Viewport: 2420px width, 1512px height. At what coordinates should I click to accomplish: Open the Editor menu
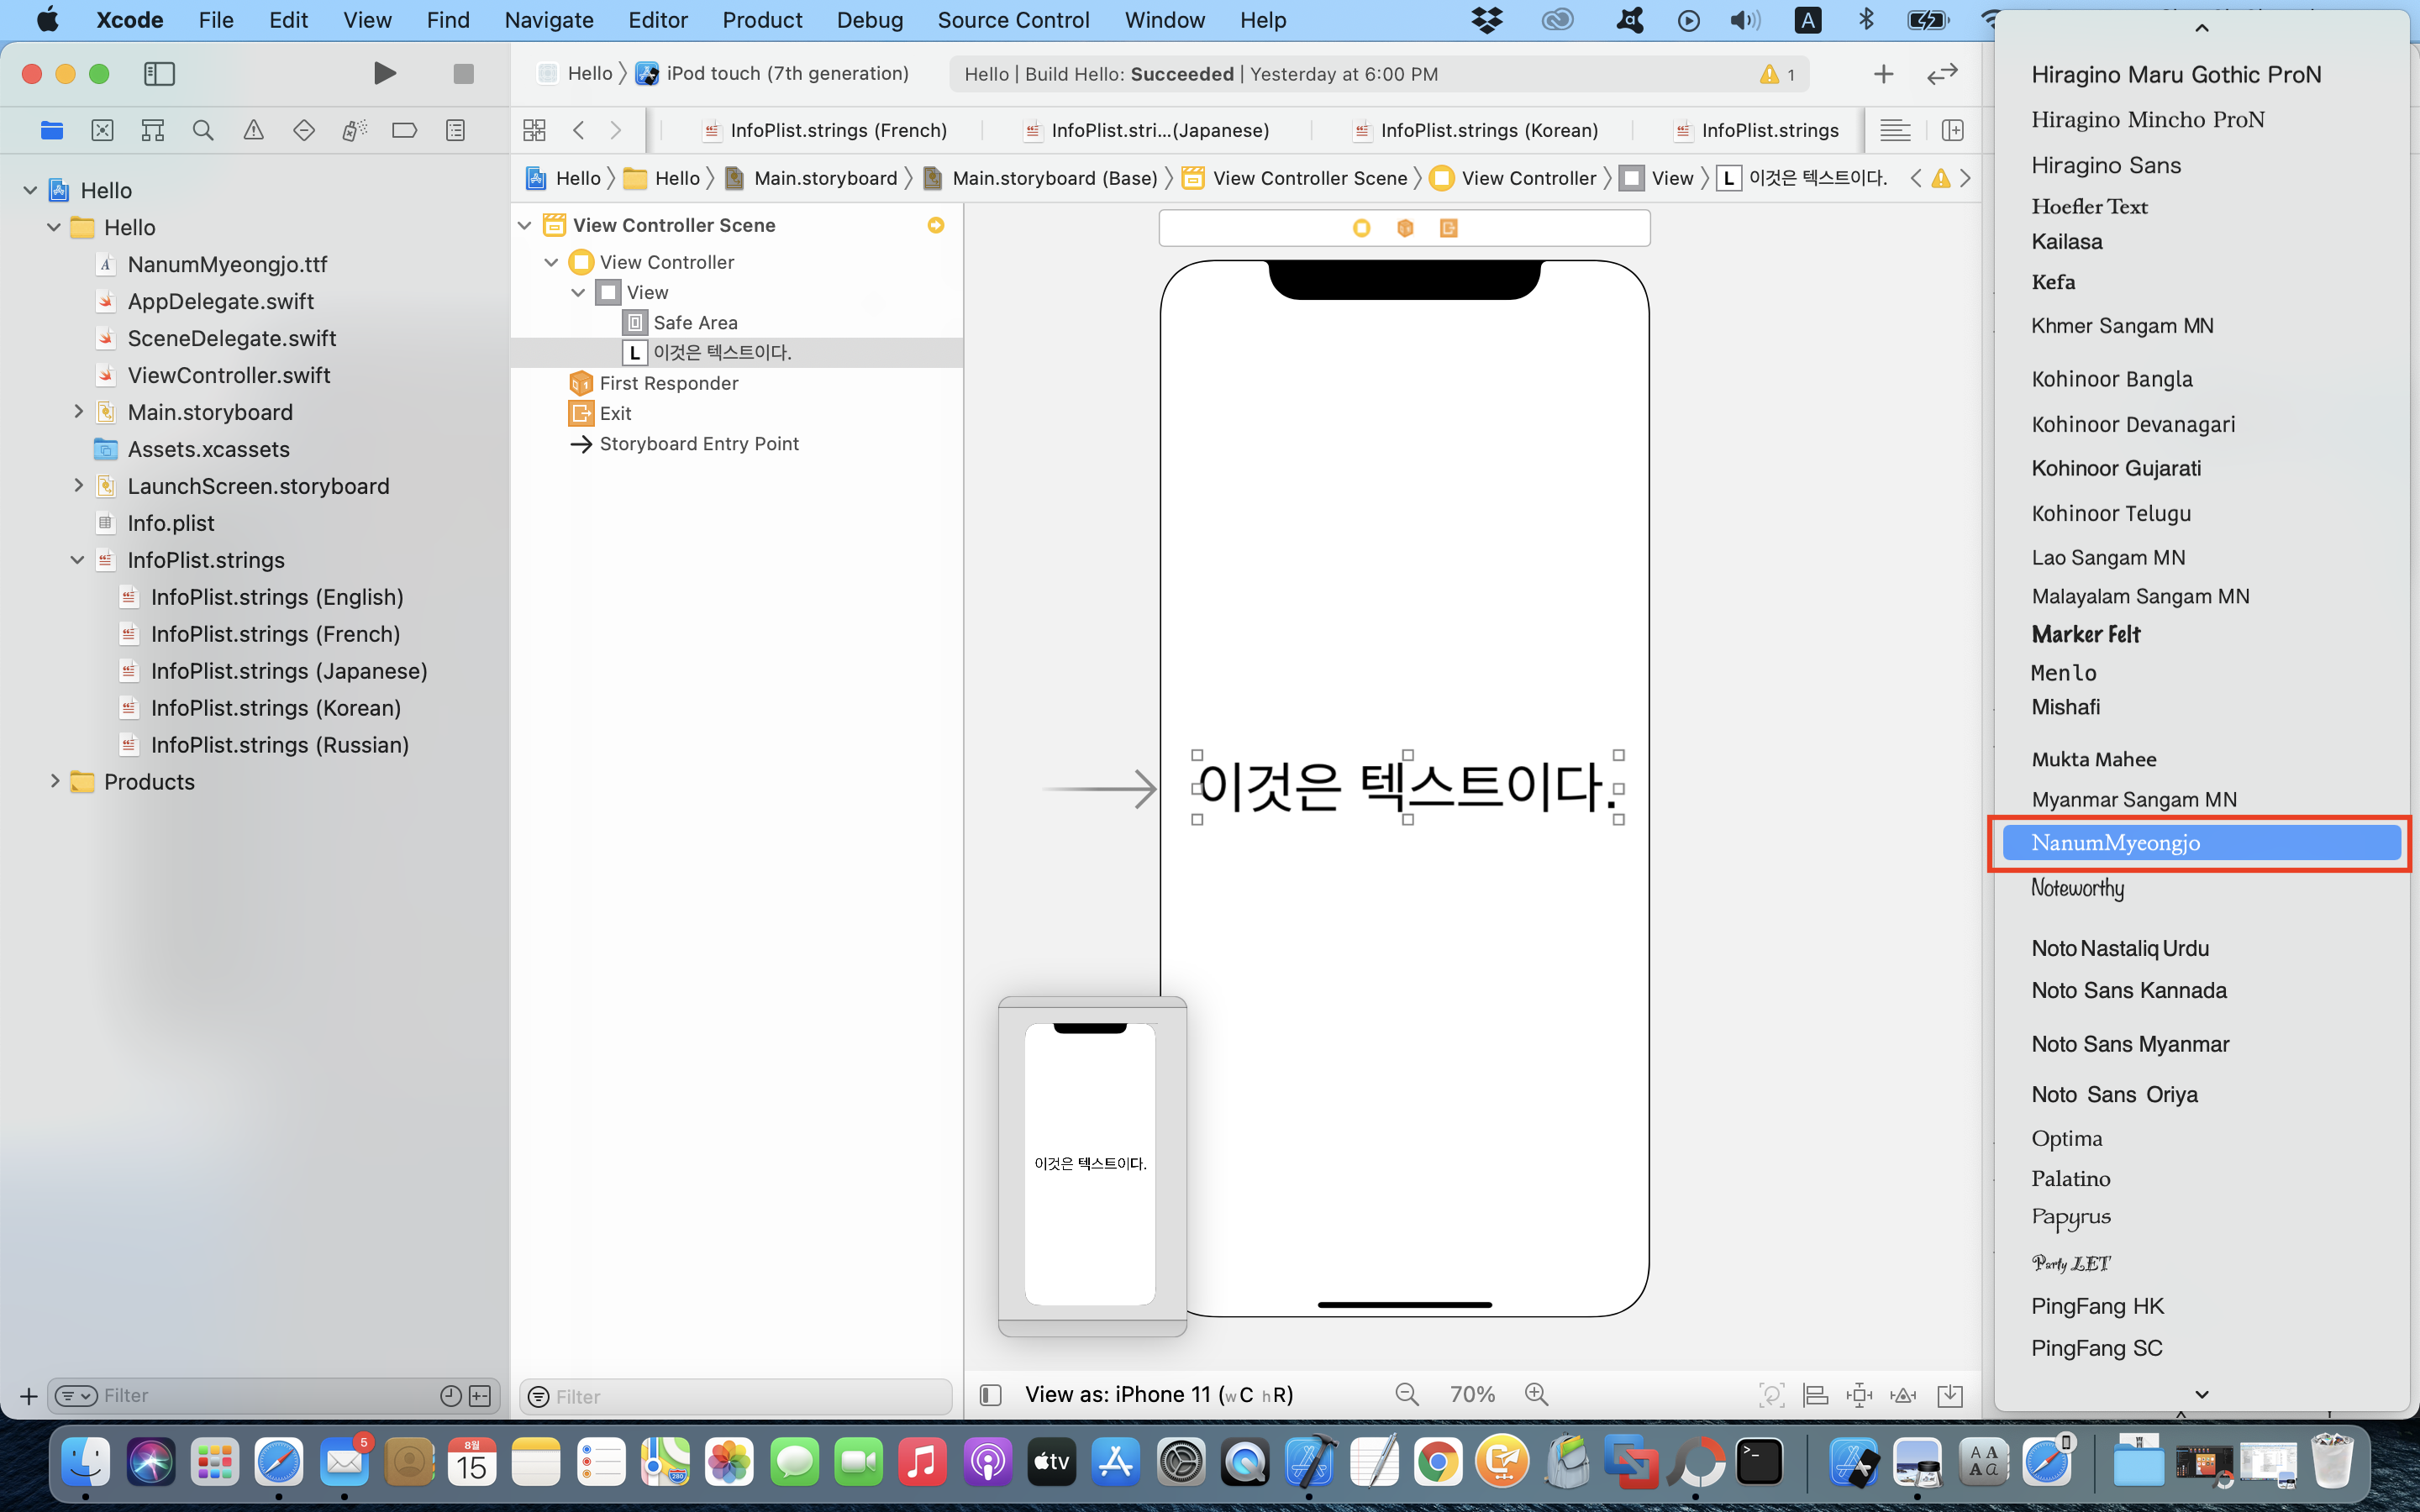click(x=657, y=20)
